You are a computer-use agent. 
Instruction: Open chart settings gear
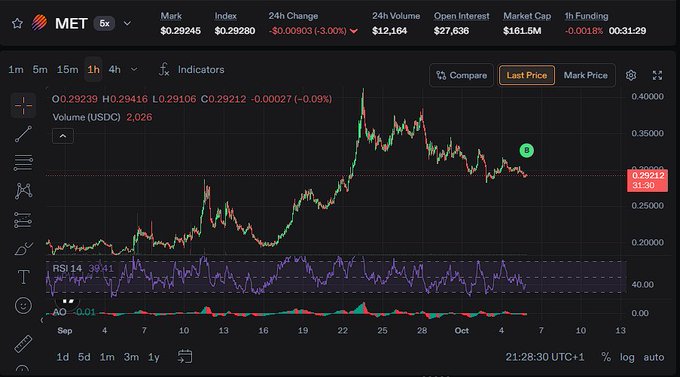pyautogui.click(x=631, y=75)
